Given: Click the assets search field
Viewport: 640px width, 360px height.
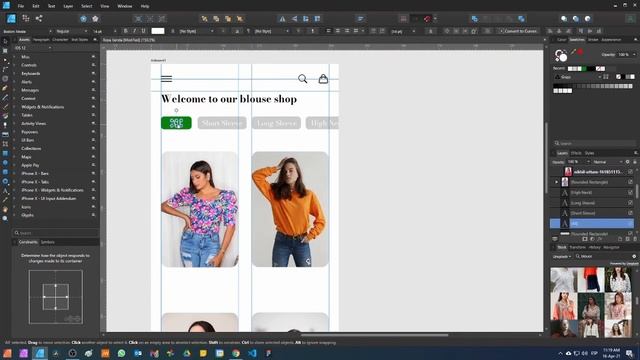Looking at the screenshot, I should coord(55,233).
